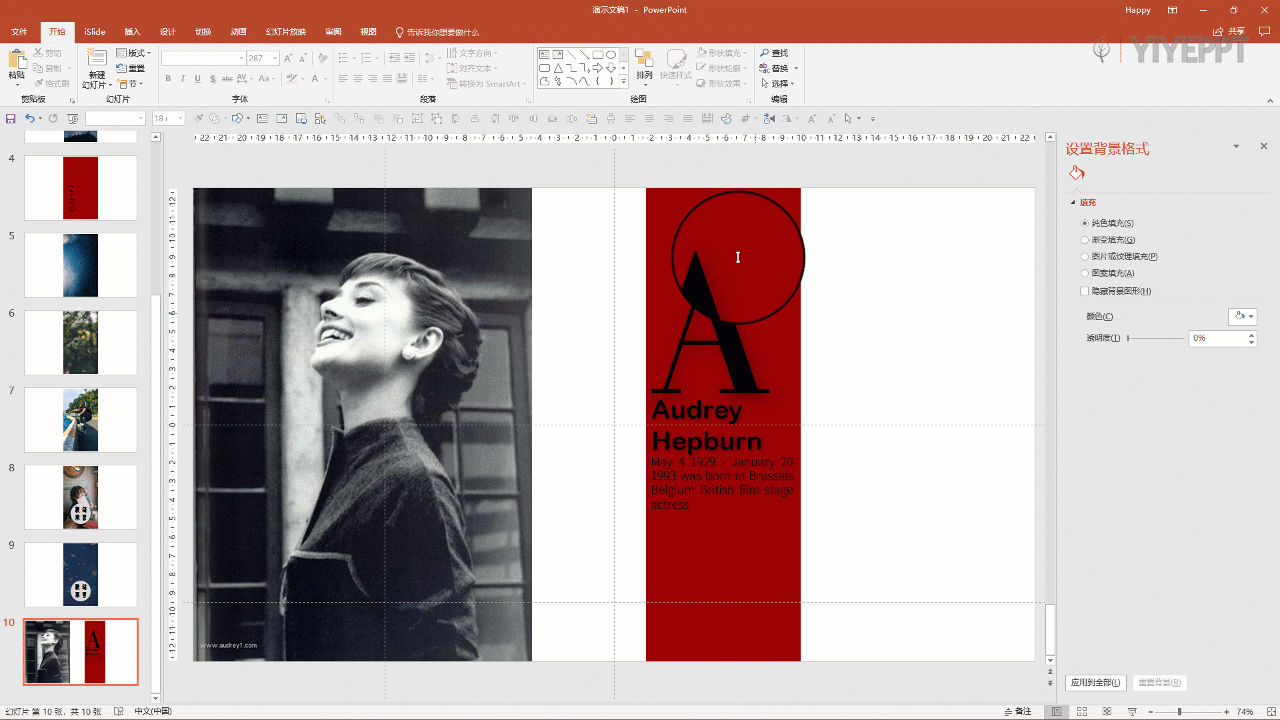Viewport: 1280px width, 720px height.
Task: Select picture or texture fill radio option
Action: point(1085,257)
